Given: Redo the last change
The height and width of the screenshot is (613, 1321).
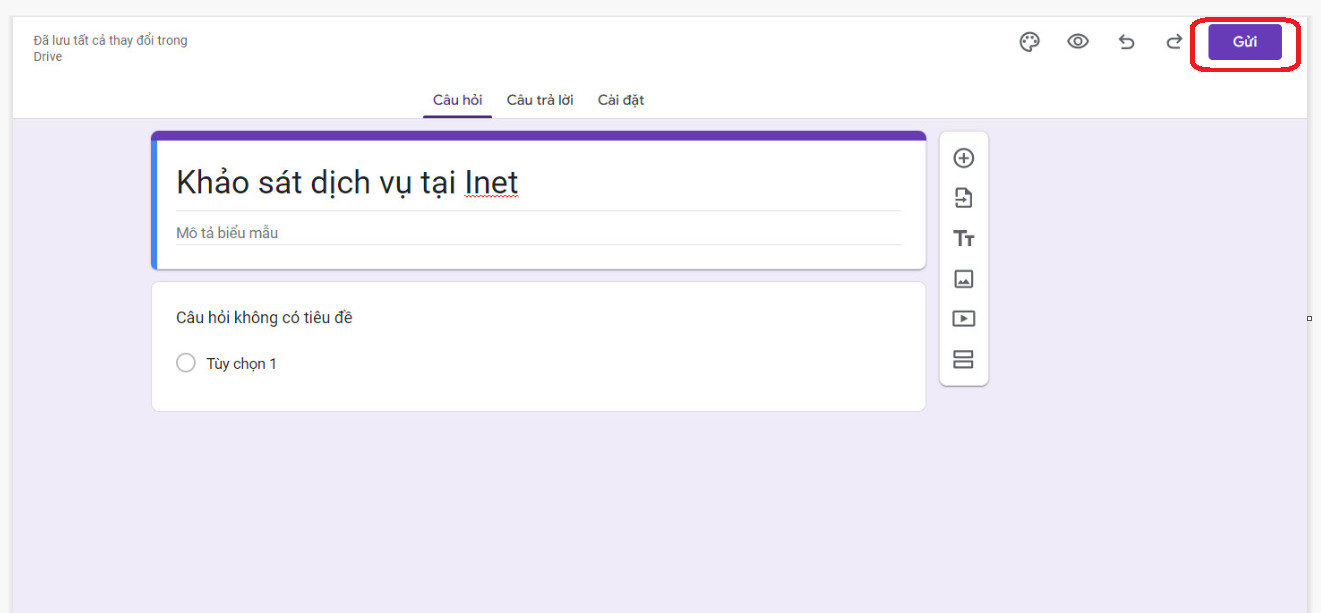Looking at the screenshot, I should tap(1174, 42).
